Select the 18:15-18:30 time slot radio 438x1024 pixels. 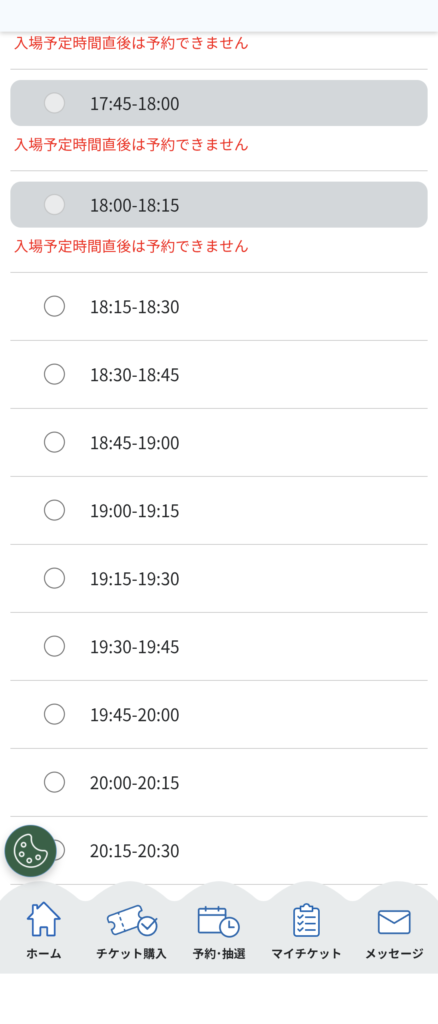coord(54,306)
